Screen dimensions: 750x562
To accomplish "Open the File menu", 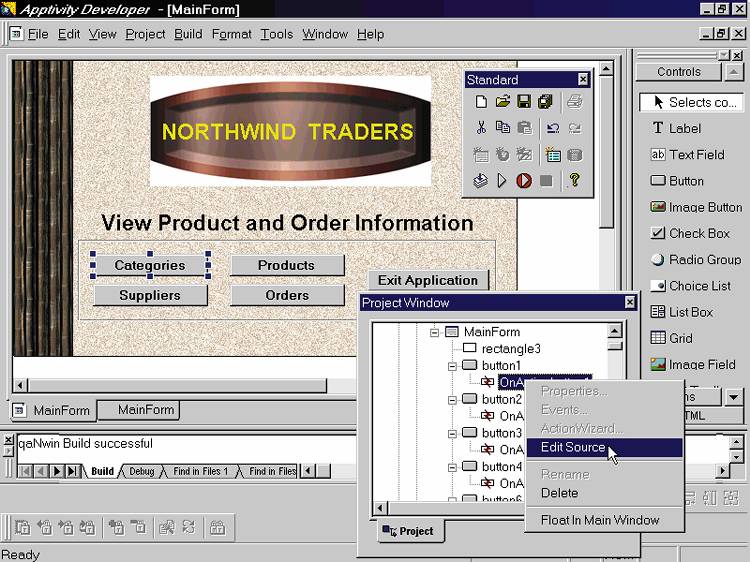I will tap(38, 34).
